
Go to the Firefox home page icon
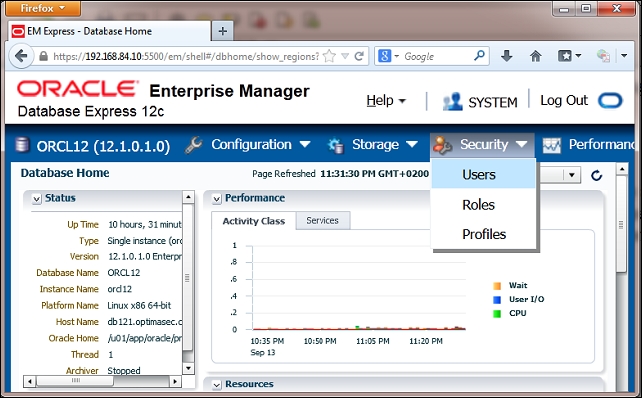[536, 56]
